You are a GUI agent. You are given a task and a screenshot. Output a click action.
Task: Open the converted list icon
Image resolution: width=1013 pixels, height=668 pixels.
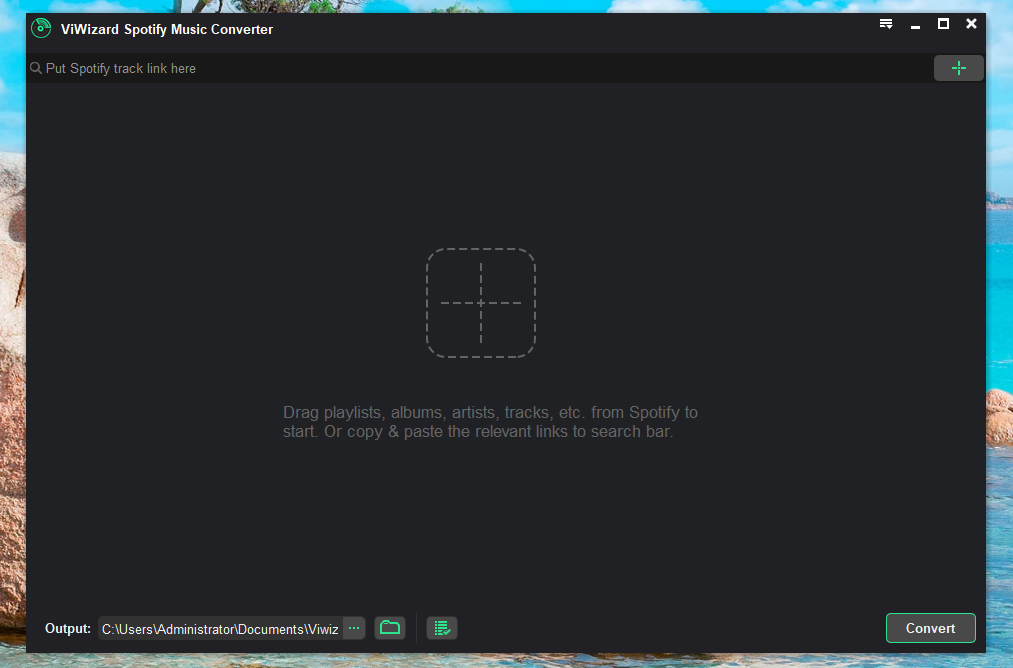point(441,628)
